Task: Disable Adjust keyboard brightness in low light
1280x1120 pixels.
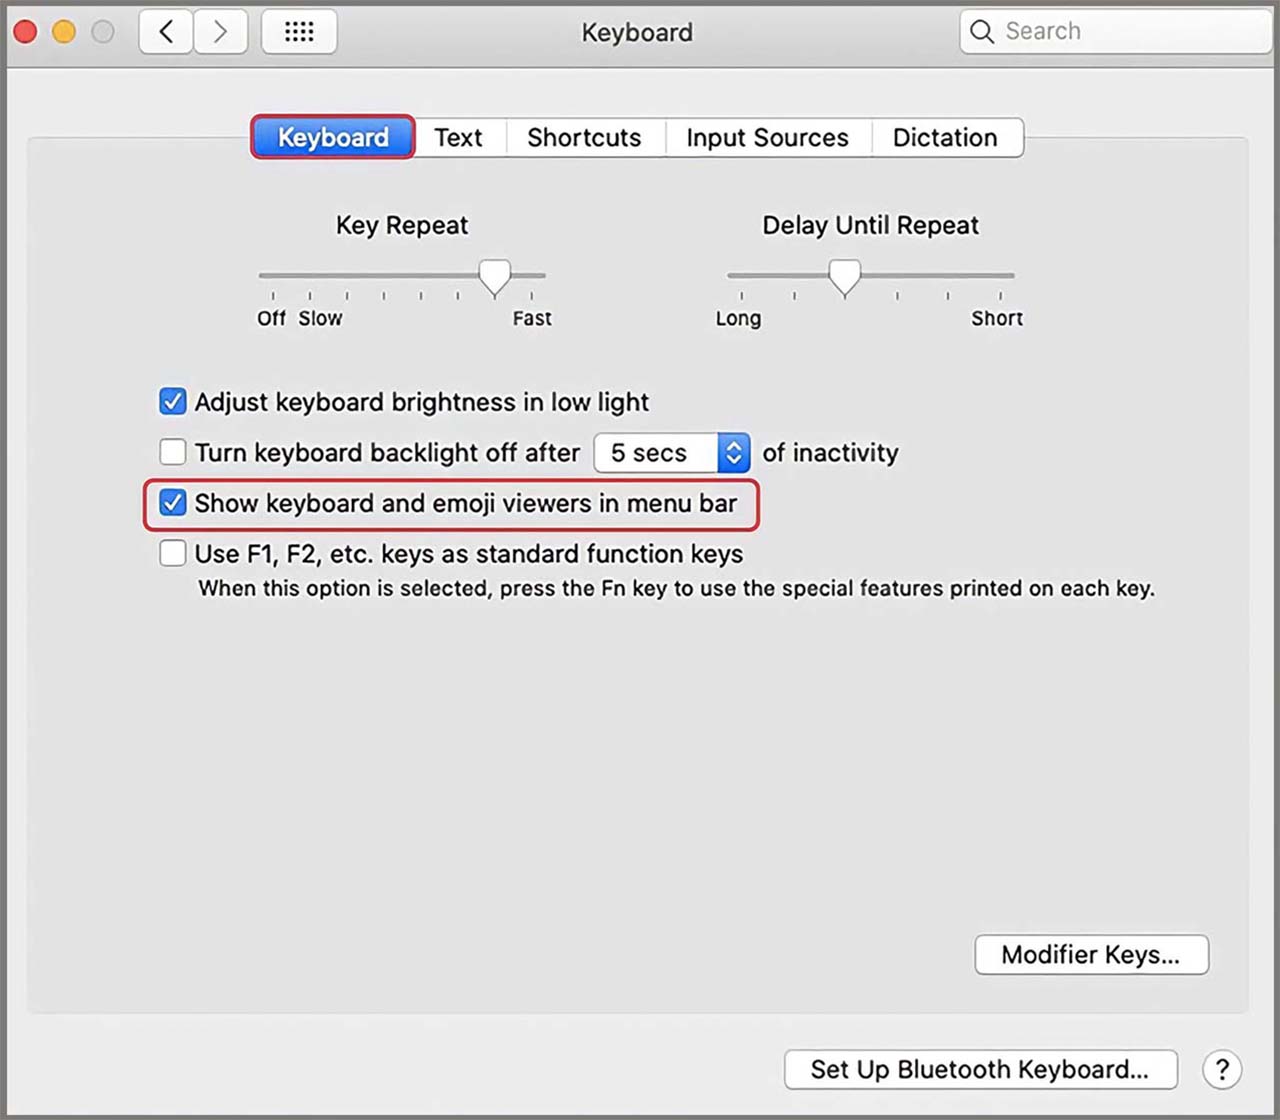Action: pos(172,401)
